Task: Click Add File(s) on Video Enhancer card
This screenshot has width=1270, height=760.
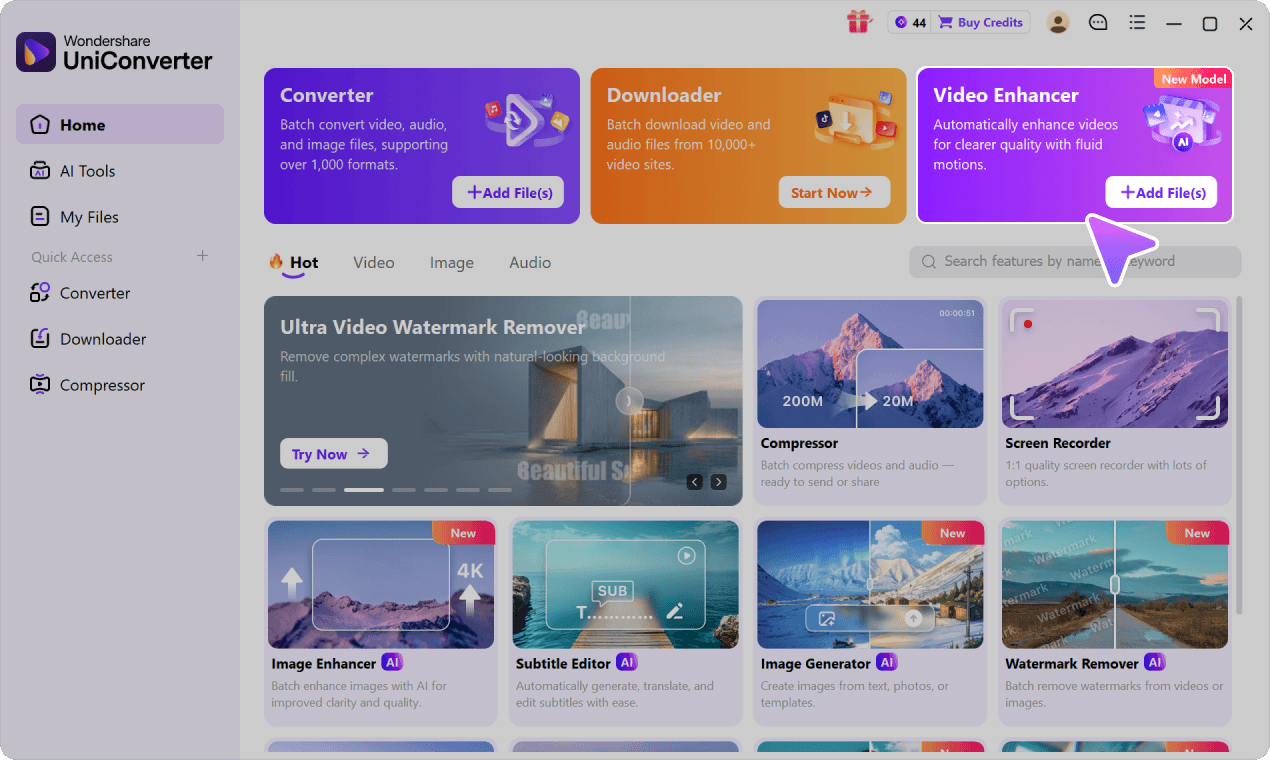Action: pyautogui.click(x=1161, y=192)
